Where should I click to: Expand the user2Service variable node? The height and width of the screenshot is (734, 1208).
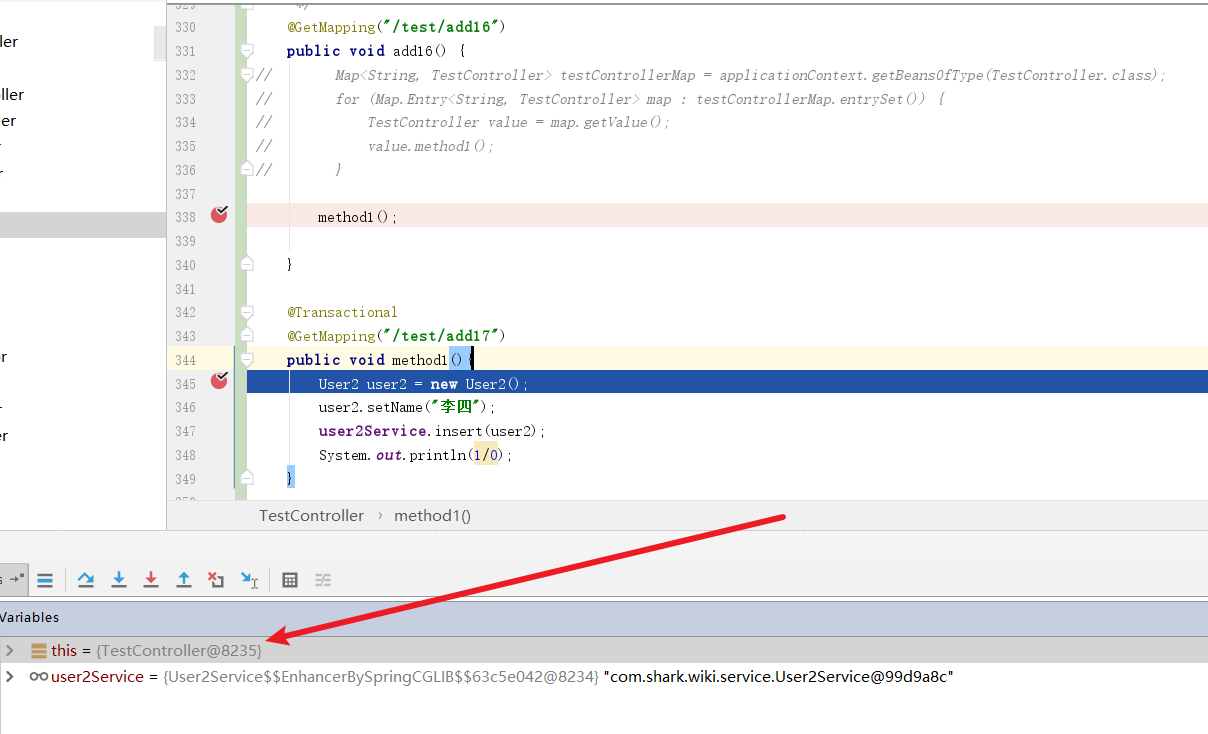11,677
